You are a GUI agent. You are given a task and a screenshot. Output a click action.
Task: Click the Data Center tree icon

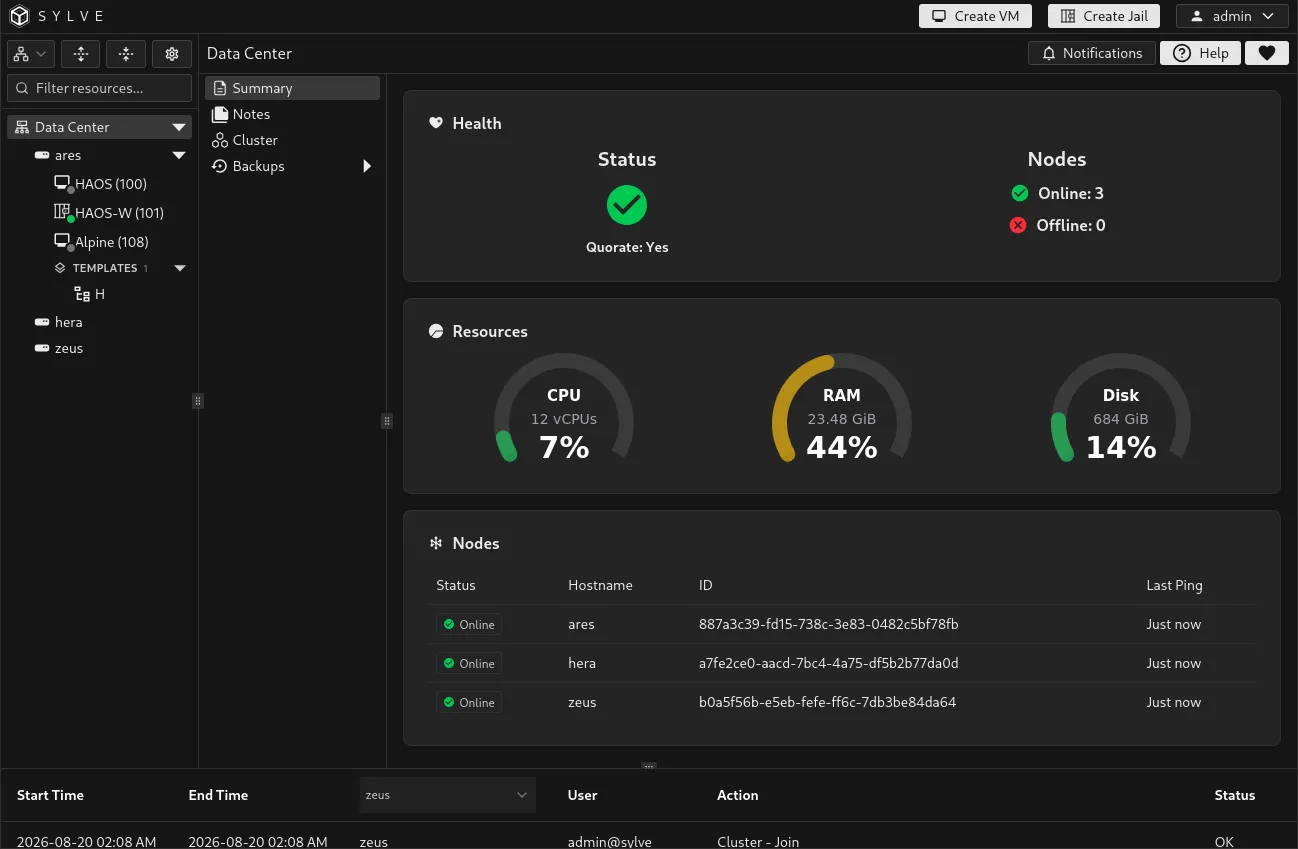tap(22, 127)
